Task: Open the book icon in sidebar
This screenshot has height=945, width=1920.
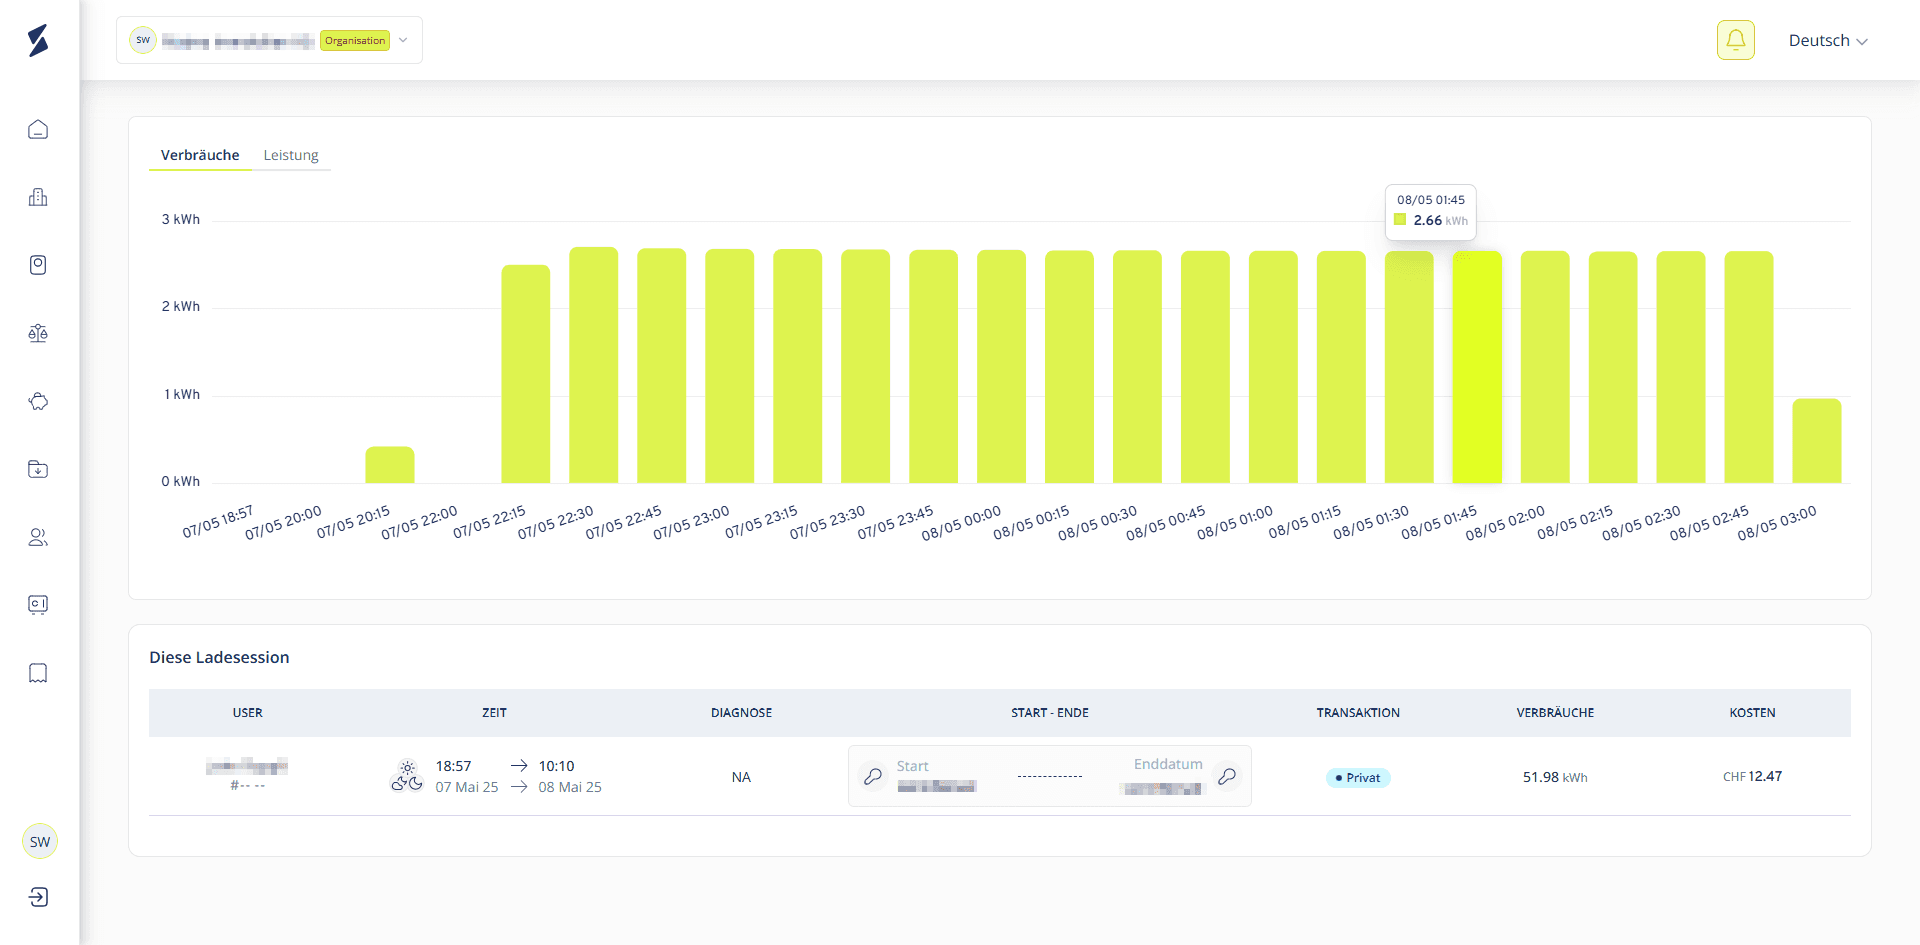Action: click(x=38, y=673)
